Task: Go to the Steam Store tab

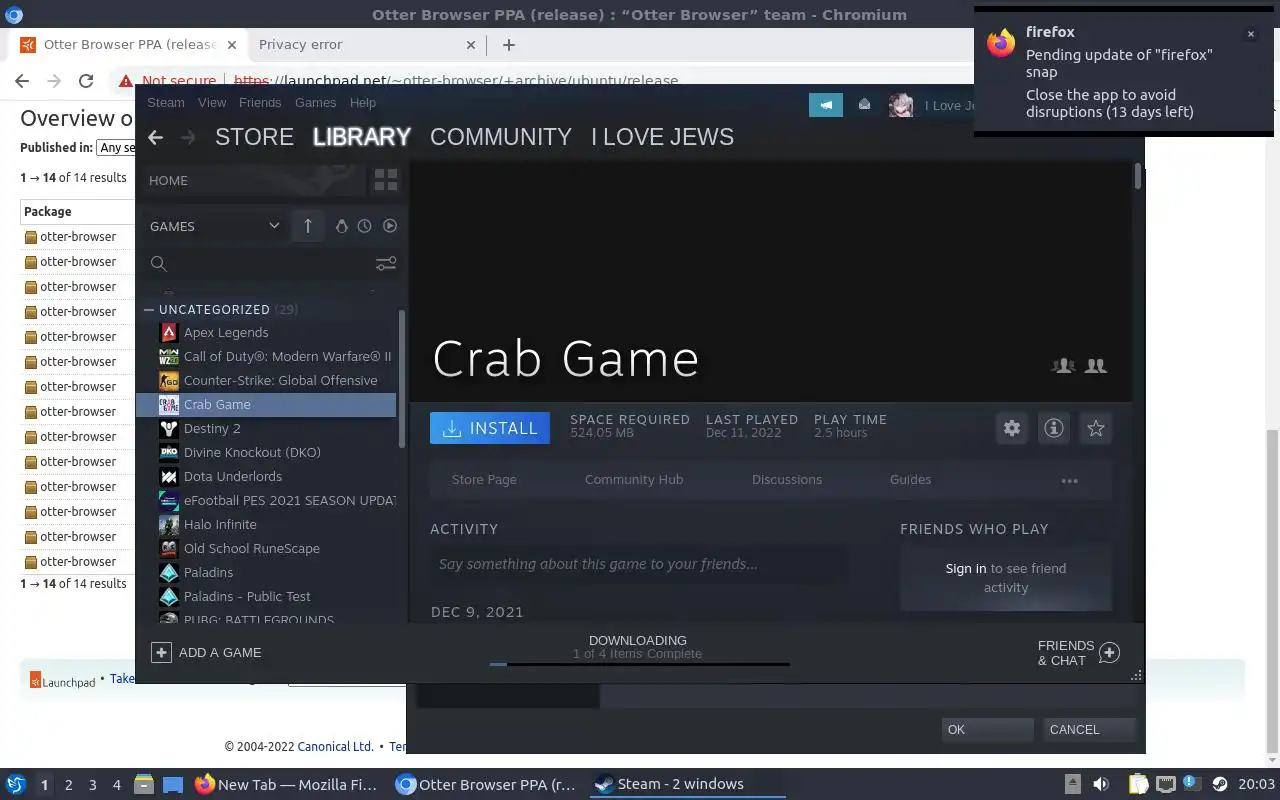Action: tap(254, 137)
